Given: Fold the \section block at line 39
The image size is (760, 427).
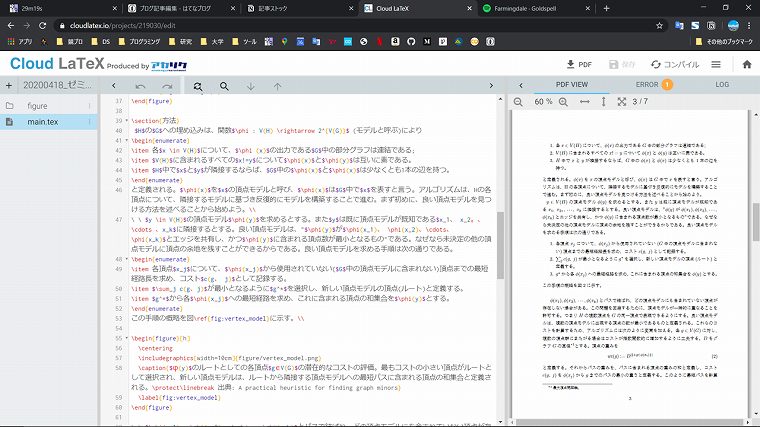Looking at the screenshot, I should (x=127, y=120).
